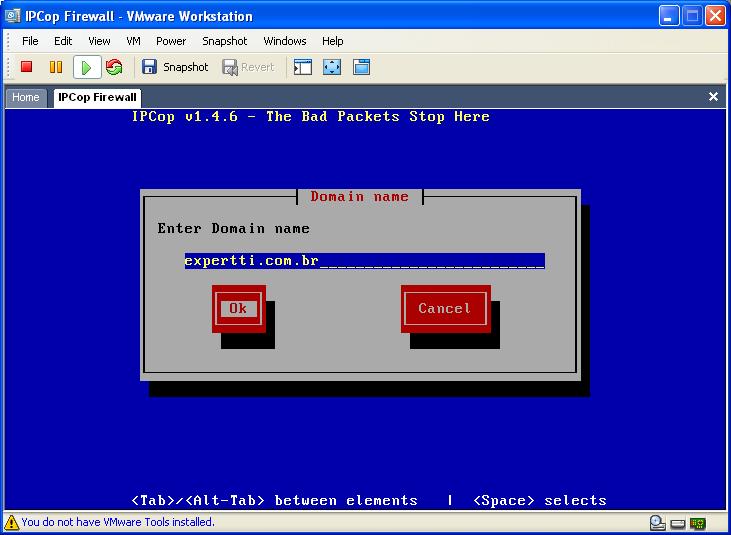Click the green Power On play icon
731x535 pixels.
(86, 67)
